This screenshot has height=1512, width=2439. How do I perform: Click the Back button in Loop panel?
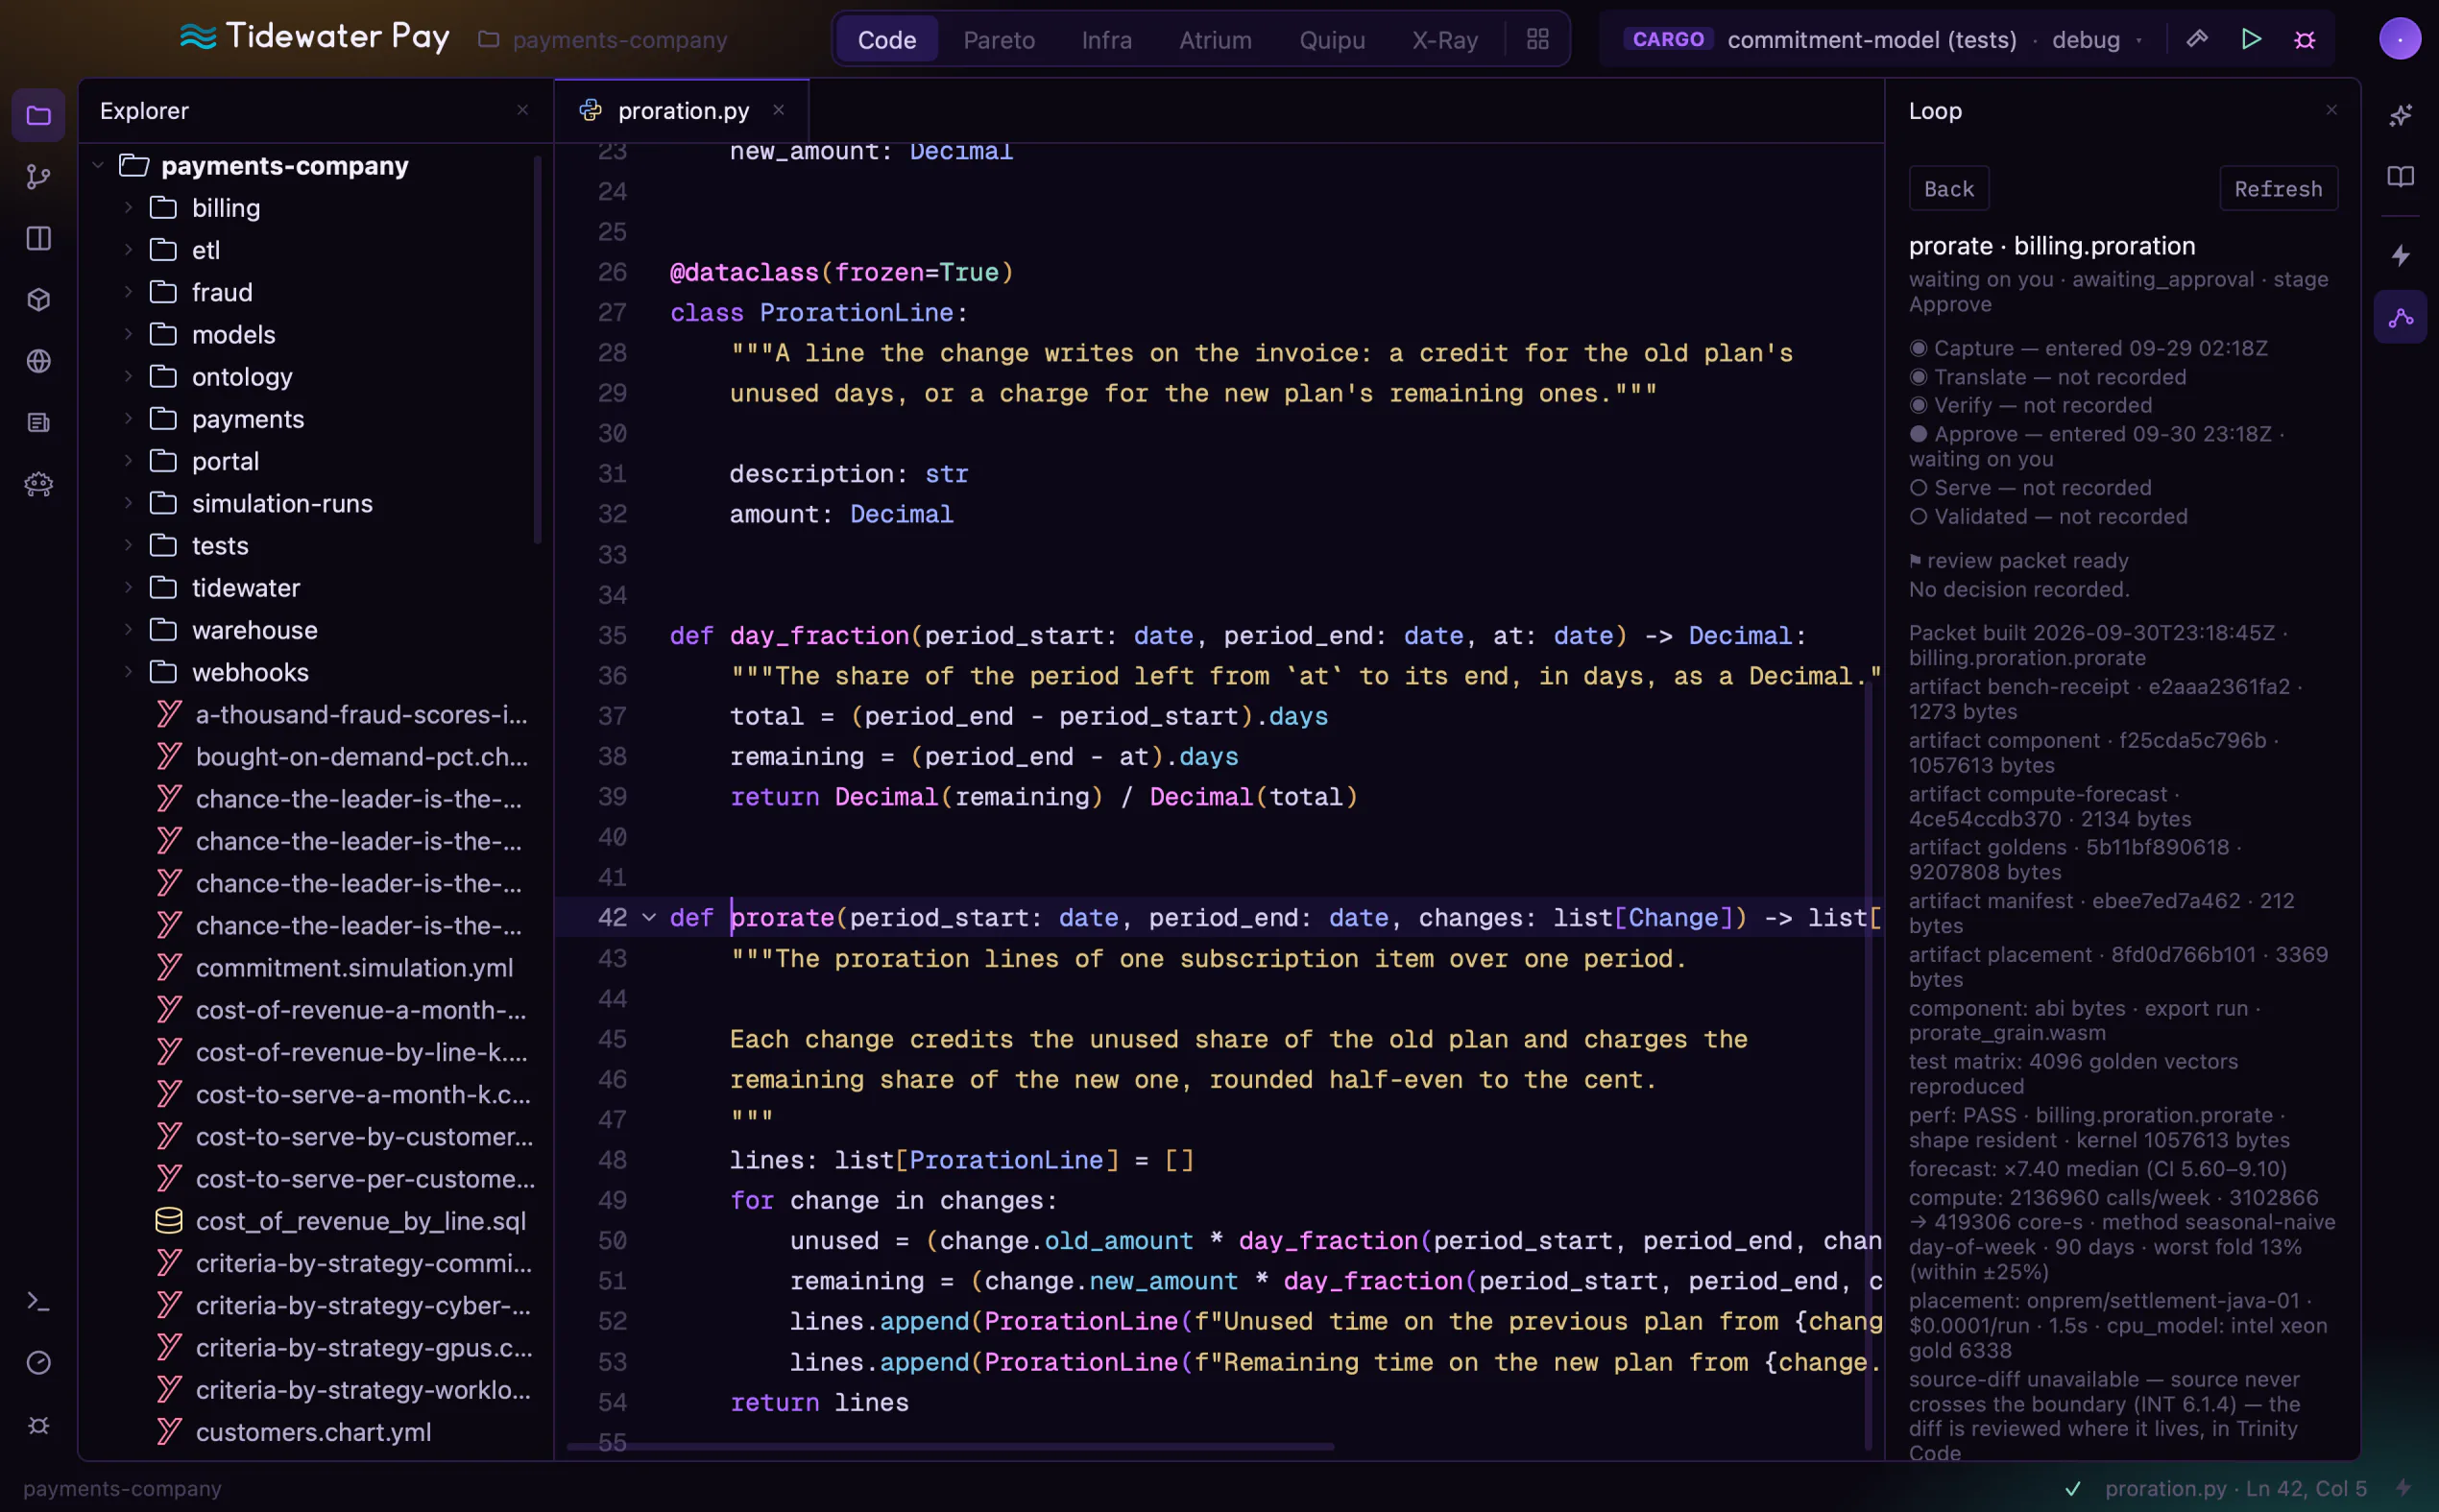tap(1948, 189)
